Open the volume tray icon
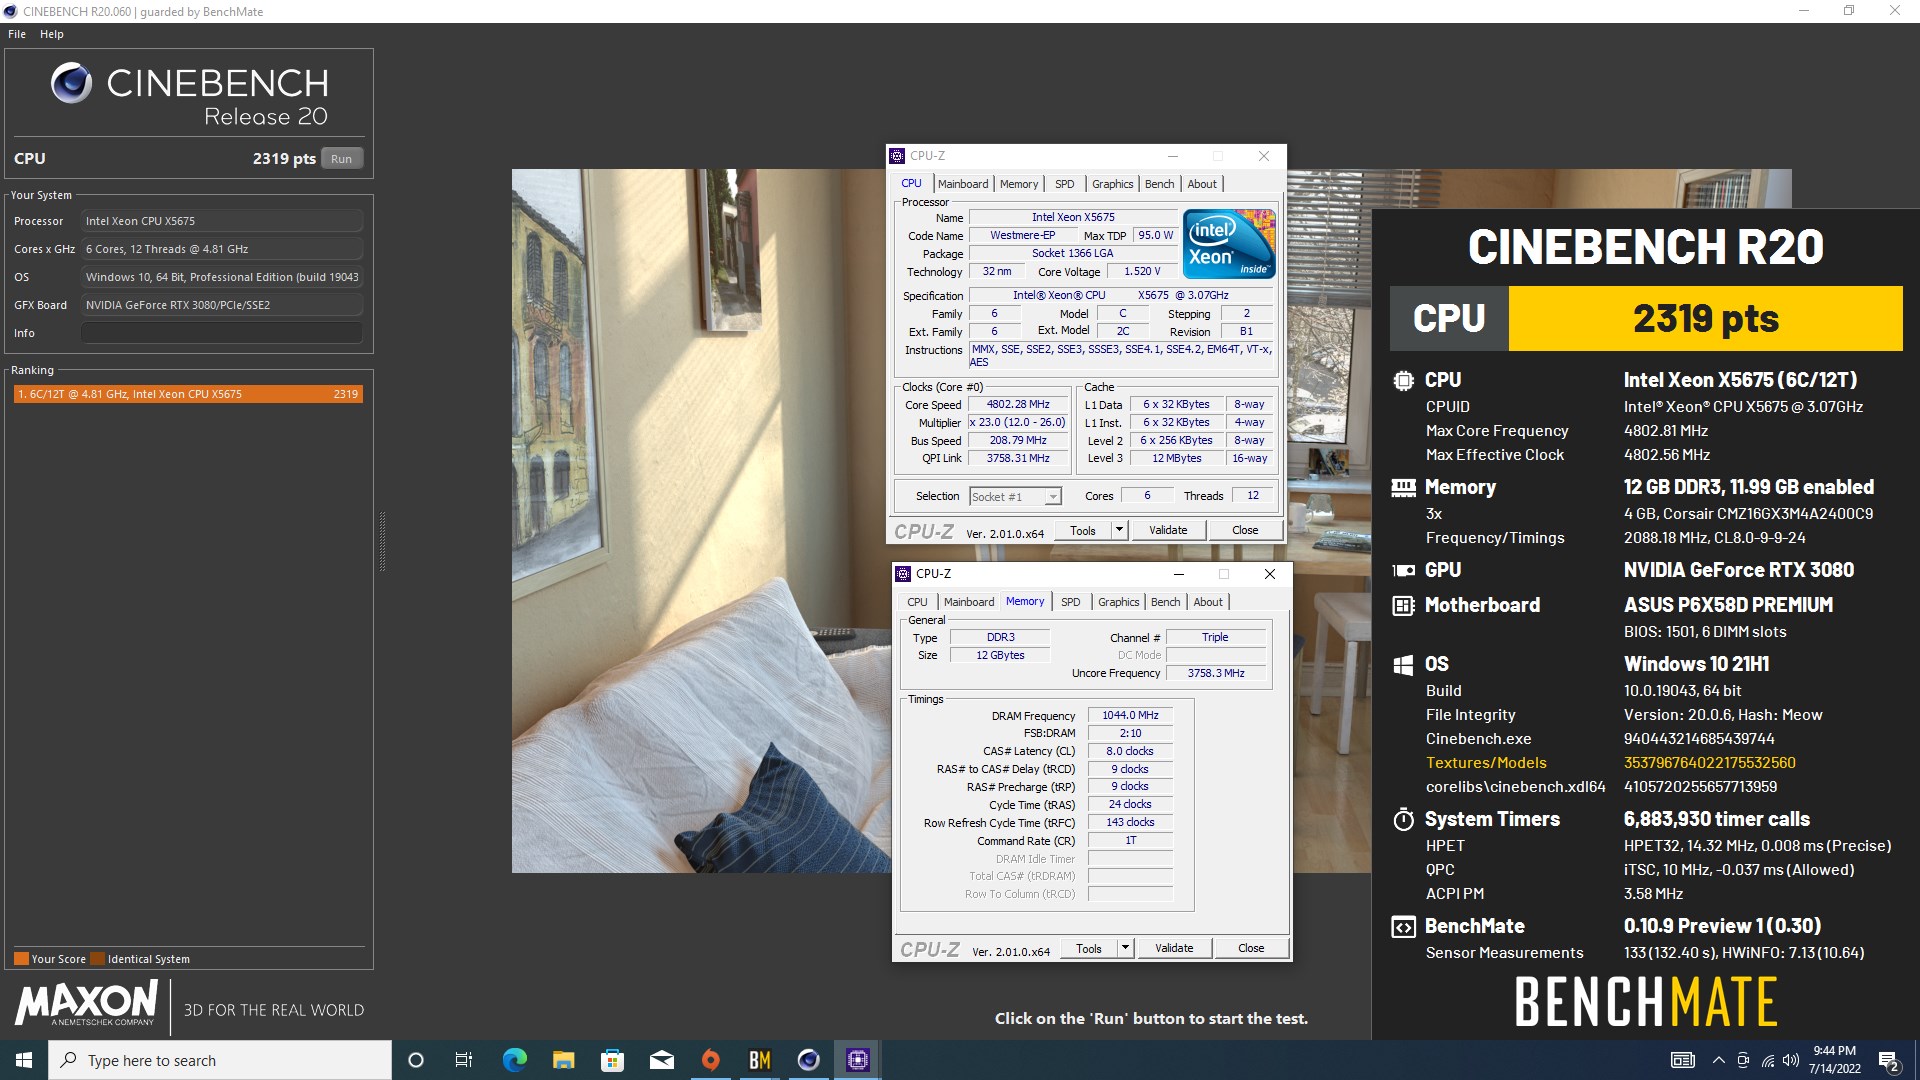This screenshot has height=1080, width=1920. pos(1791,1060)
